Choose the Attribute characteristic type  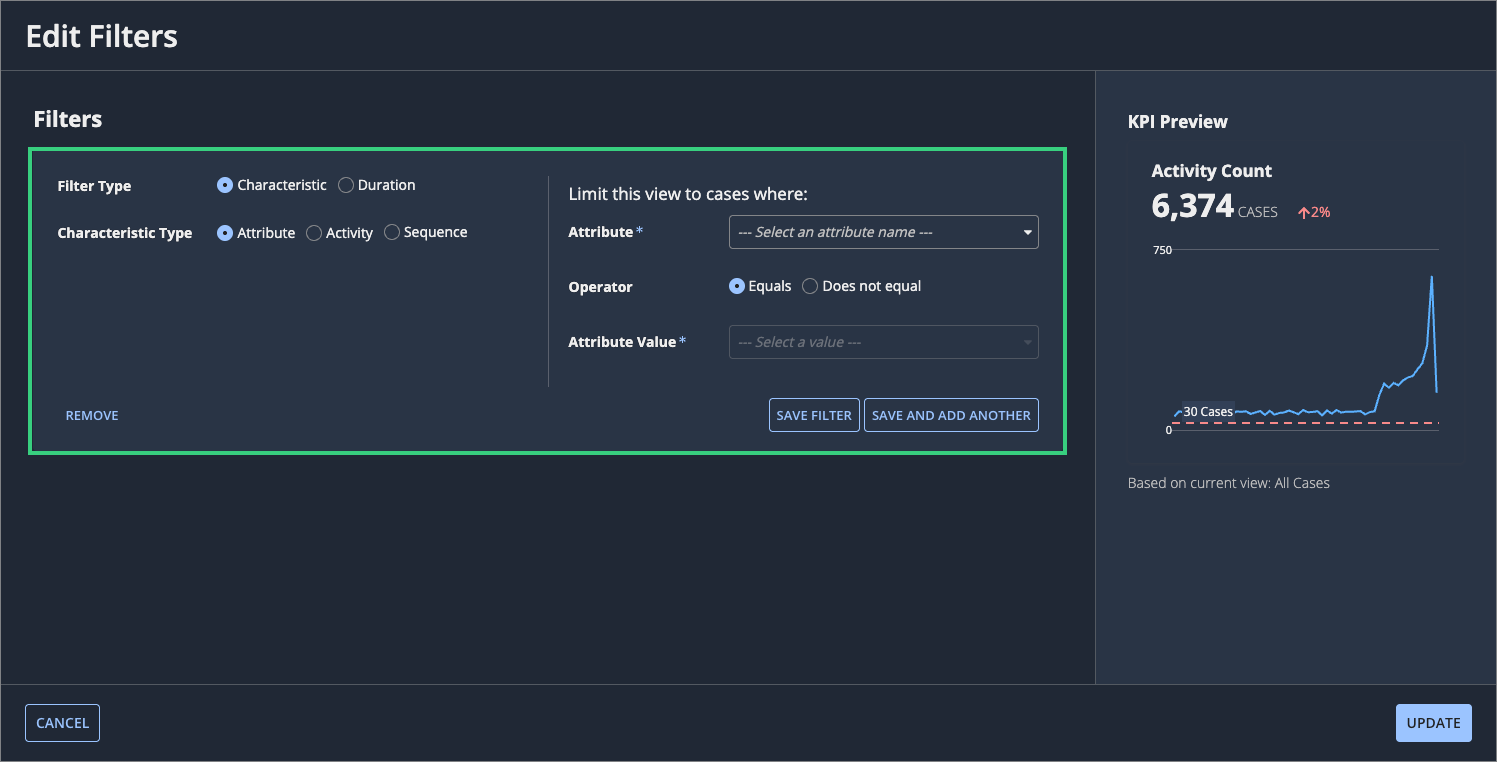225,233
